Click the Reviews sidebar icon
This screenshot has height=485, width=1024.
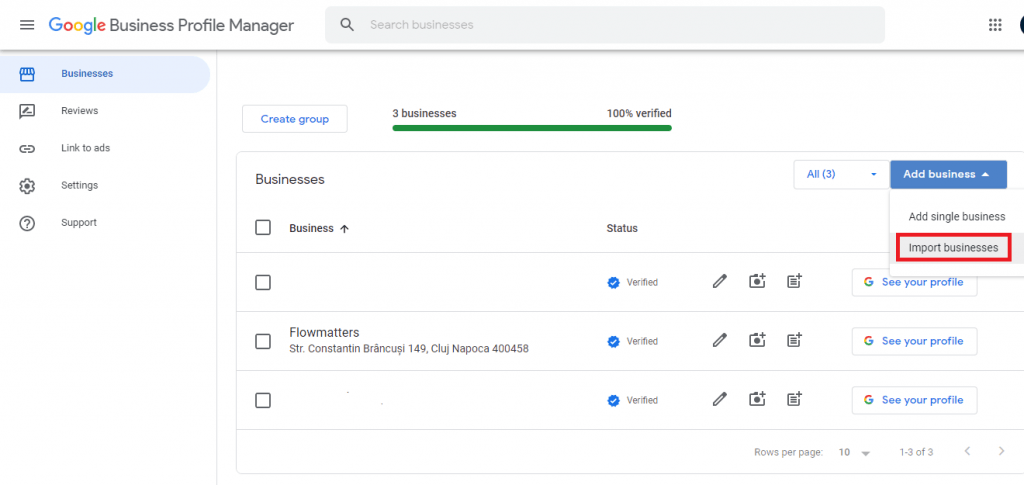(x=27, y=111)
